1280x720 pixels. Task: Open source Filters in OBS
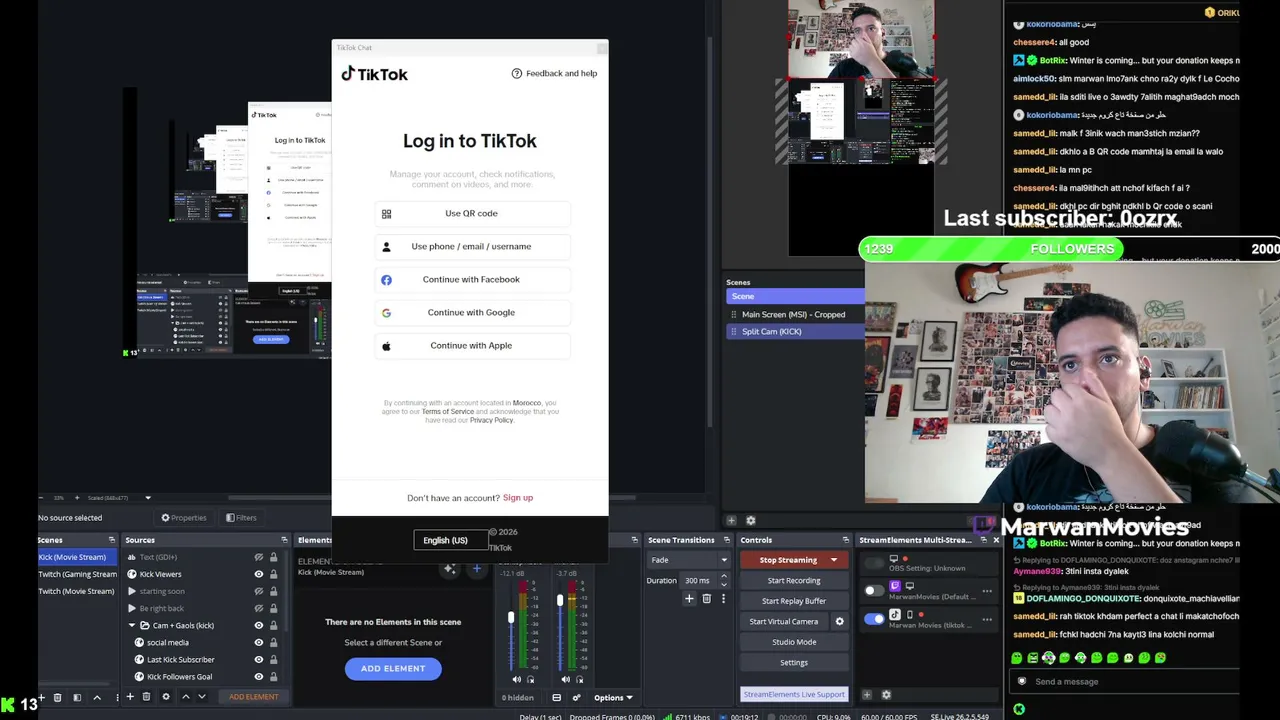click(241, 518)
